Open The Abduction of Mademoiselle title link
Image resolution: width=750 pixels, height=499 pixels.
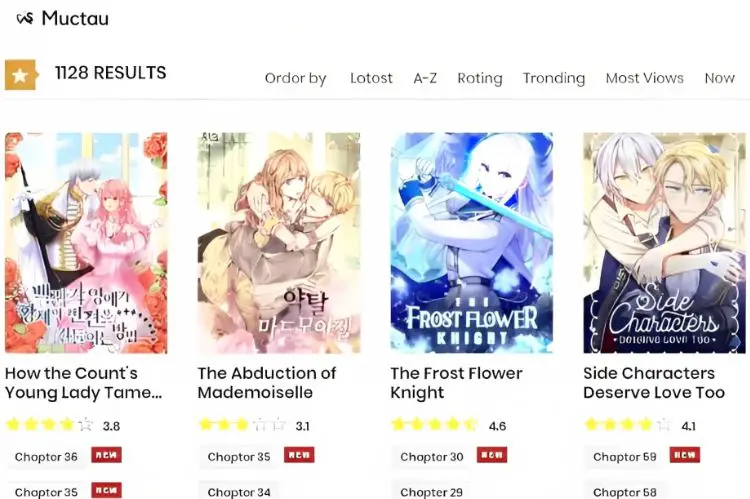(x=267, y=383)
